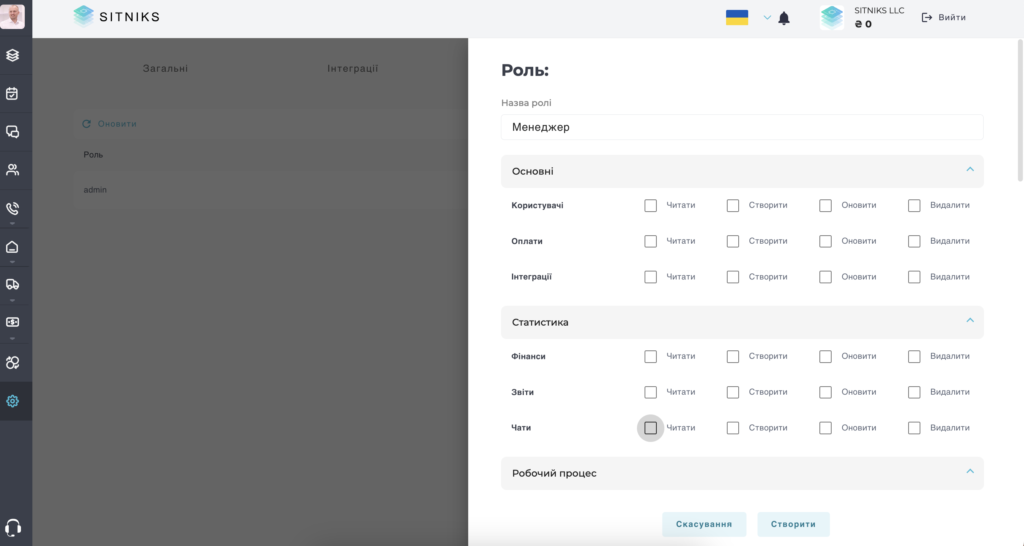
Task: Click the SITNIKS LLC company logo
Action: tap(832, 18)
